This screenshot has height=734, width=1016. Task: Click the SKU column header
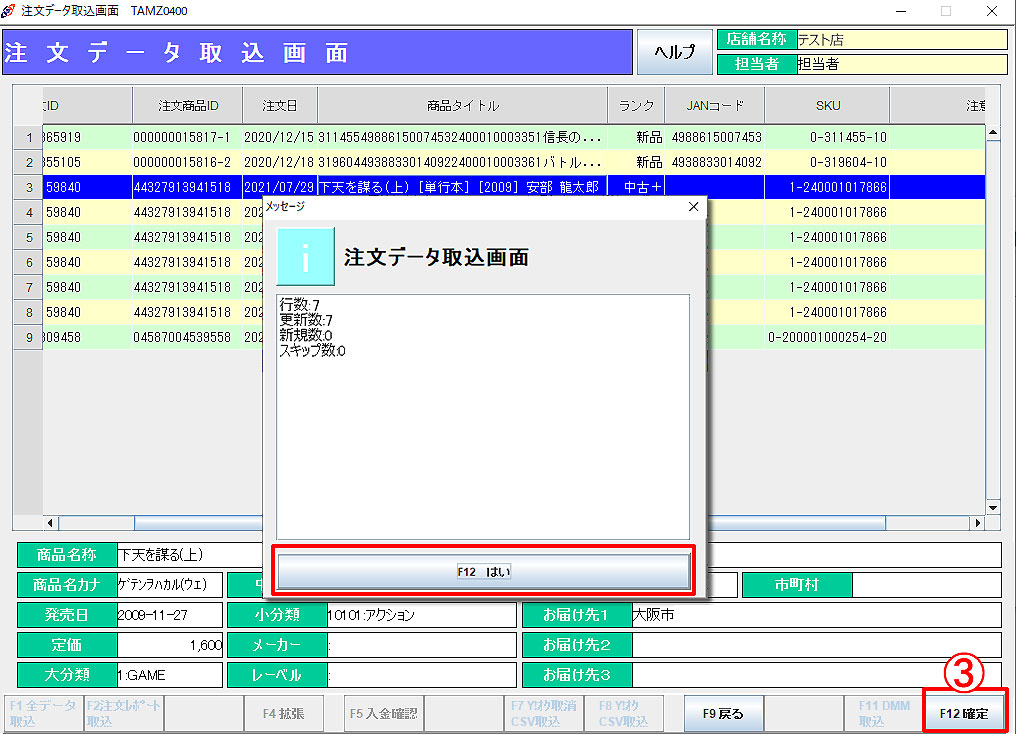[827, 105]
